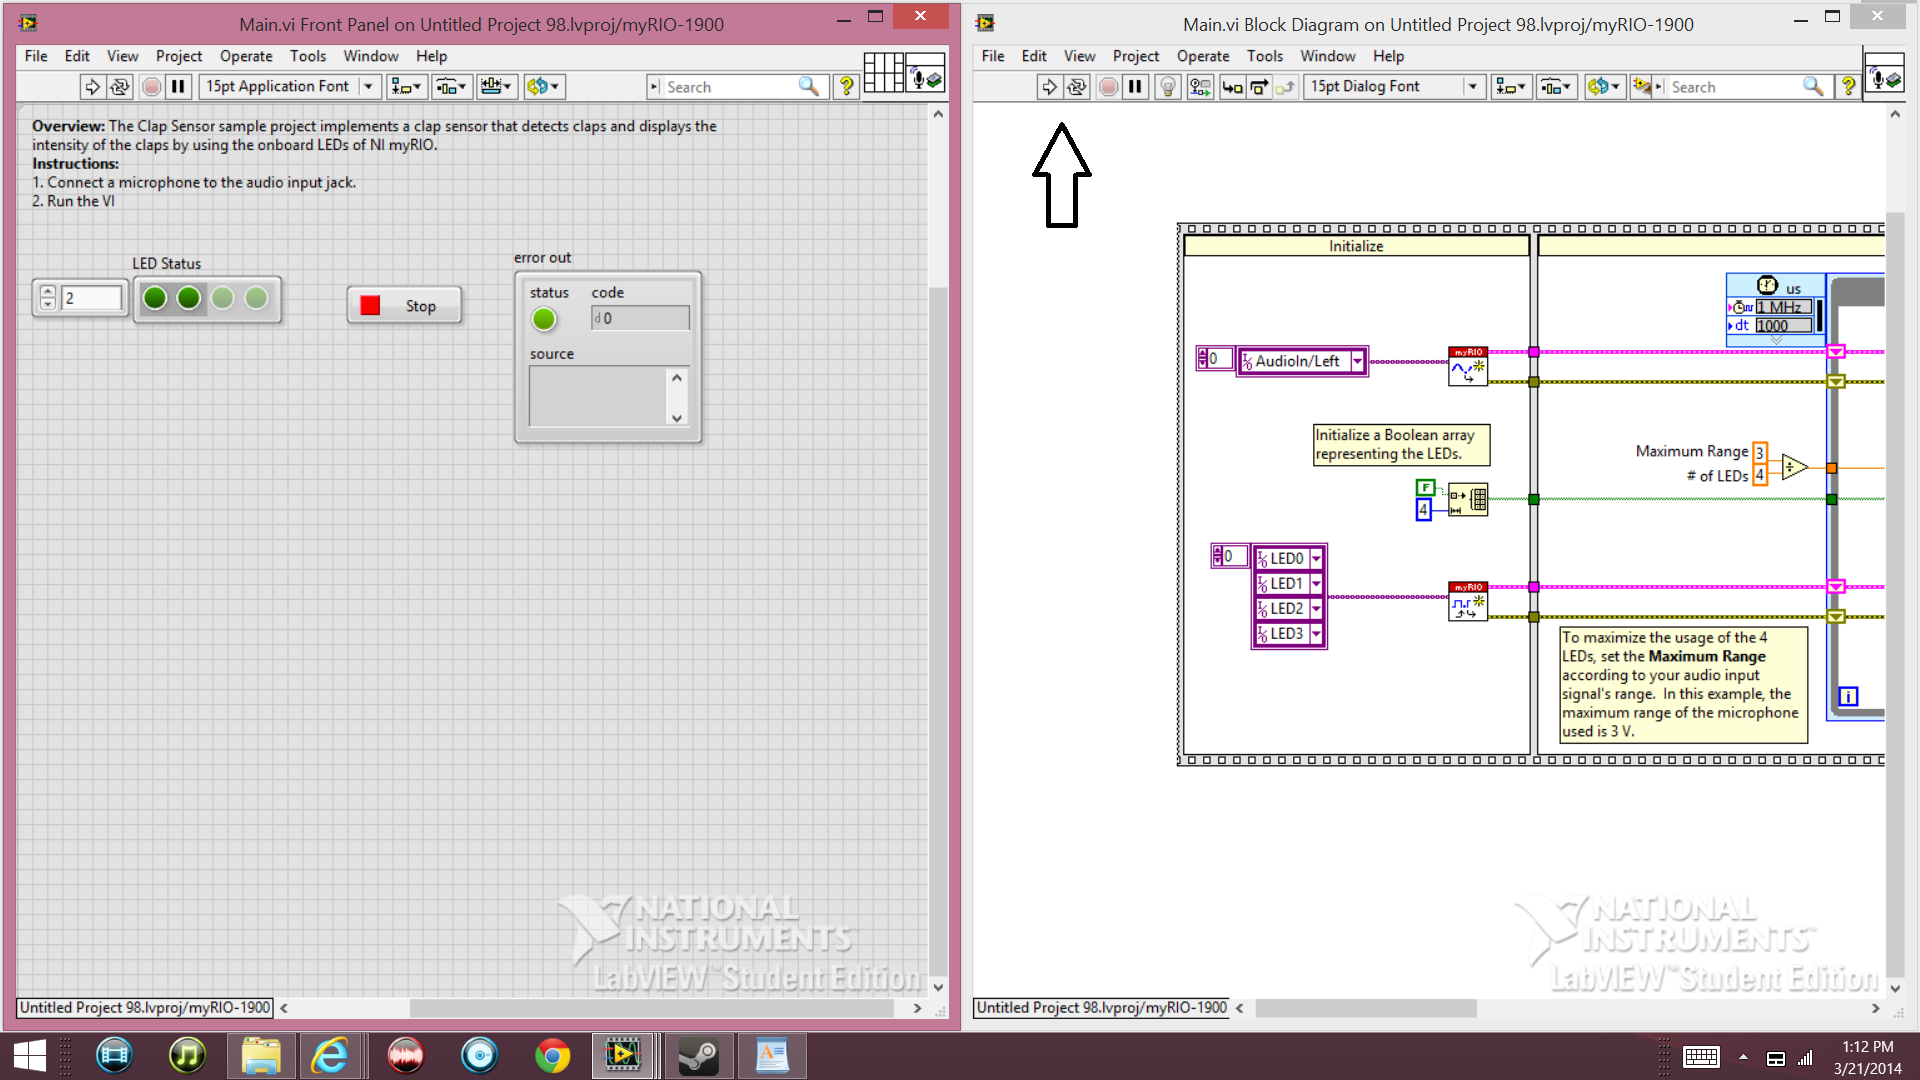Screen dimensions: 1920x1080
Task: Click the magnifier icon in Front Panel search
Action: (x=808, y=87)
